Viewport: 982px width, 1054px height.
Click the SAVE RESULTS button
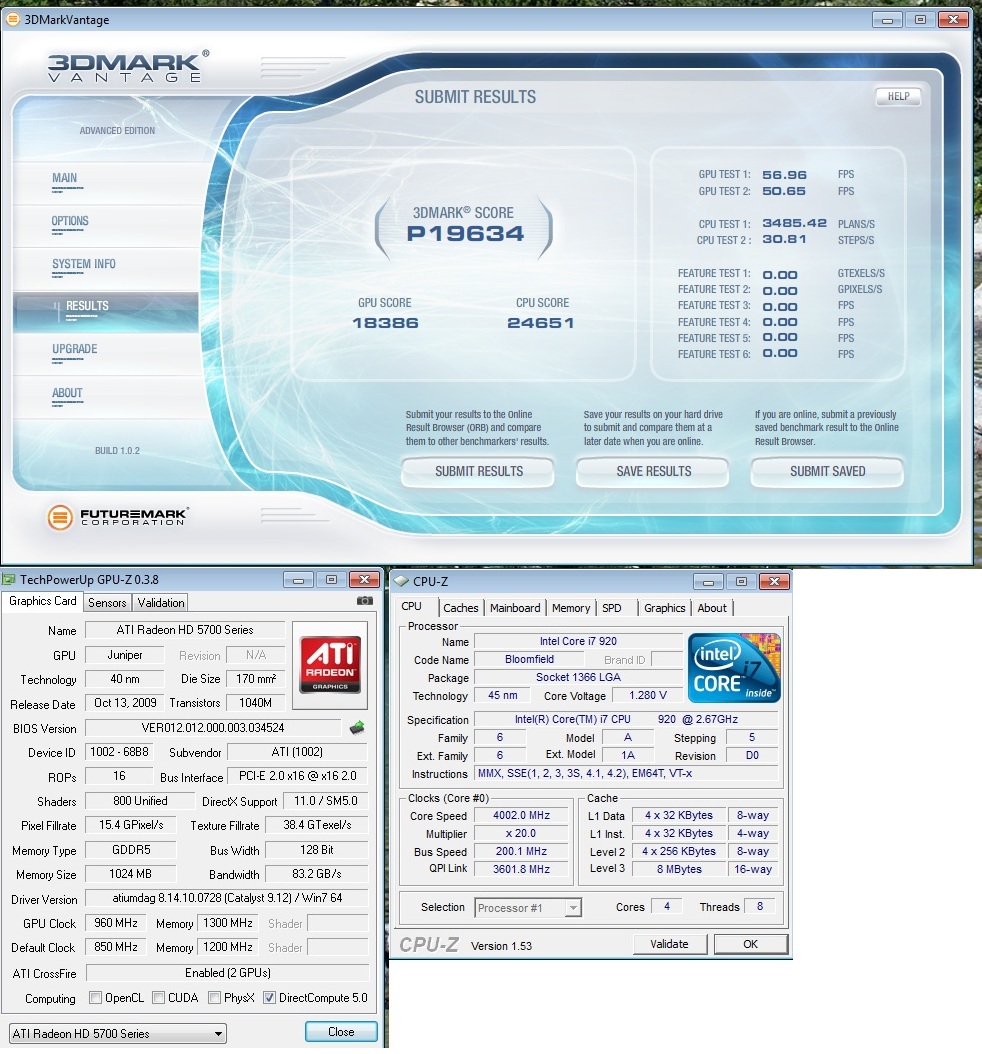653,471
